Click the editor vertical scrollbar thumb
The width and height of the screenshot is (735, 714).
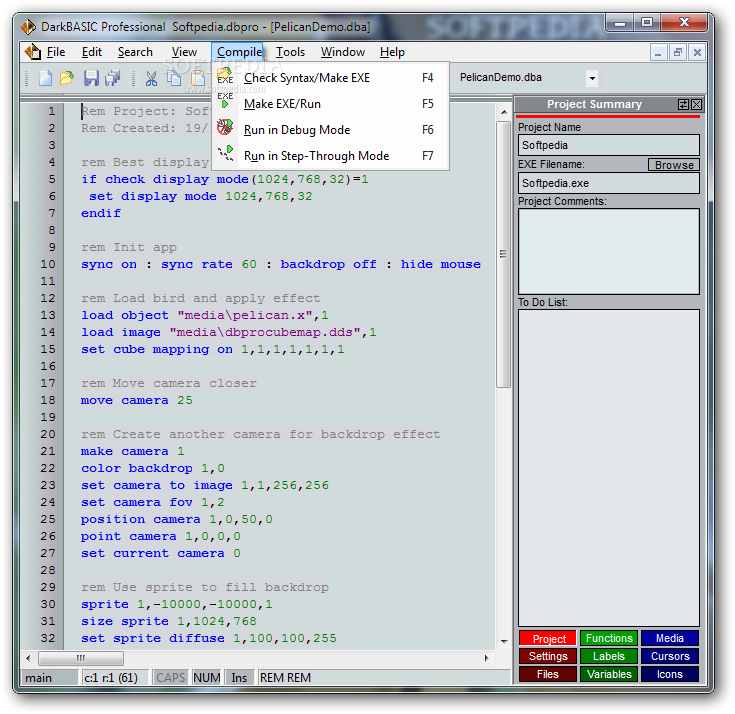point(503,254)
